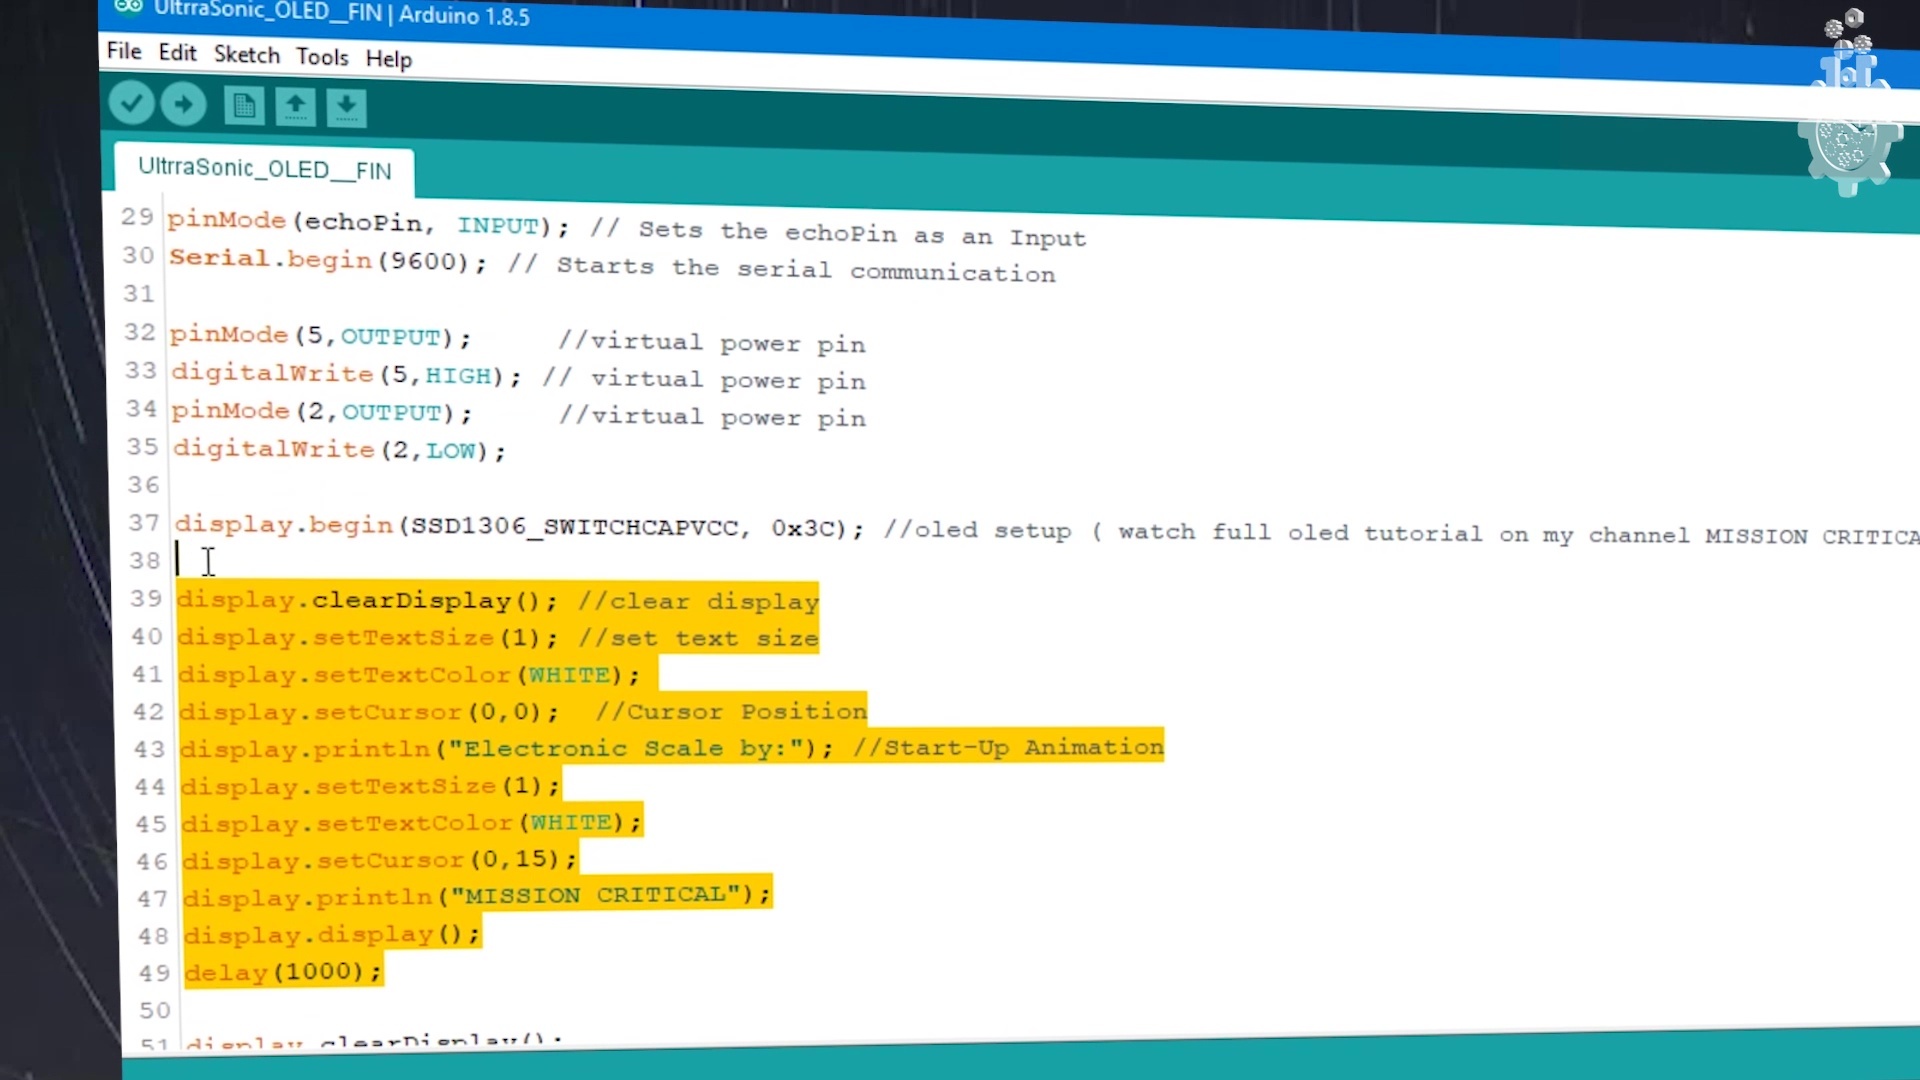Viewport: 1920px width, 1080px height.
Task: Create a new sketch with New icon
Action: point(244,106)
